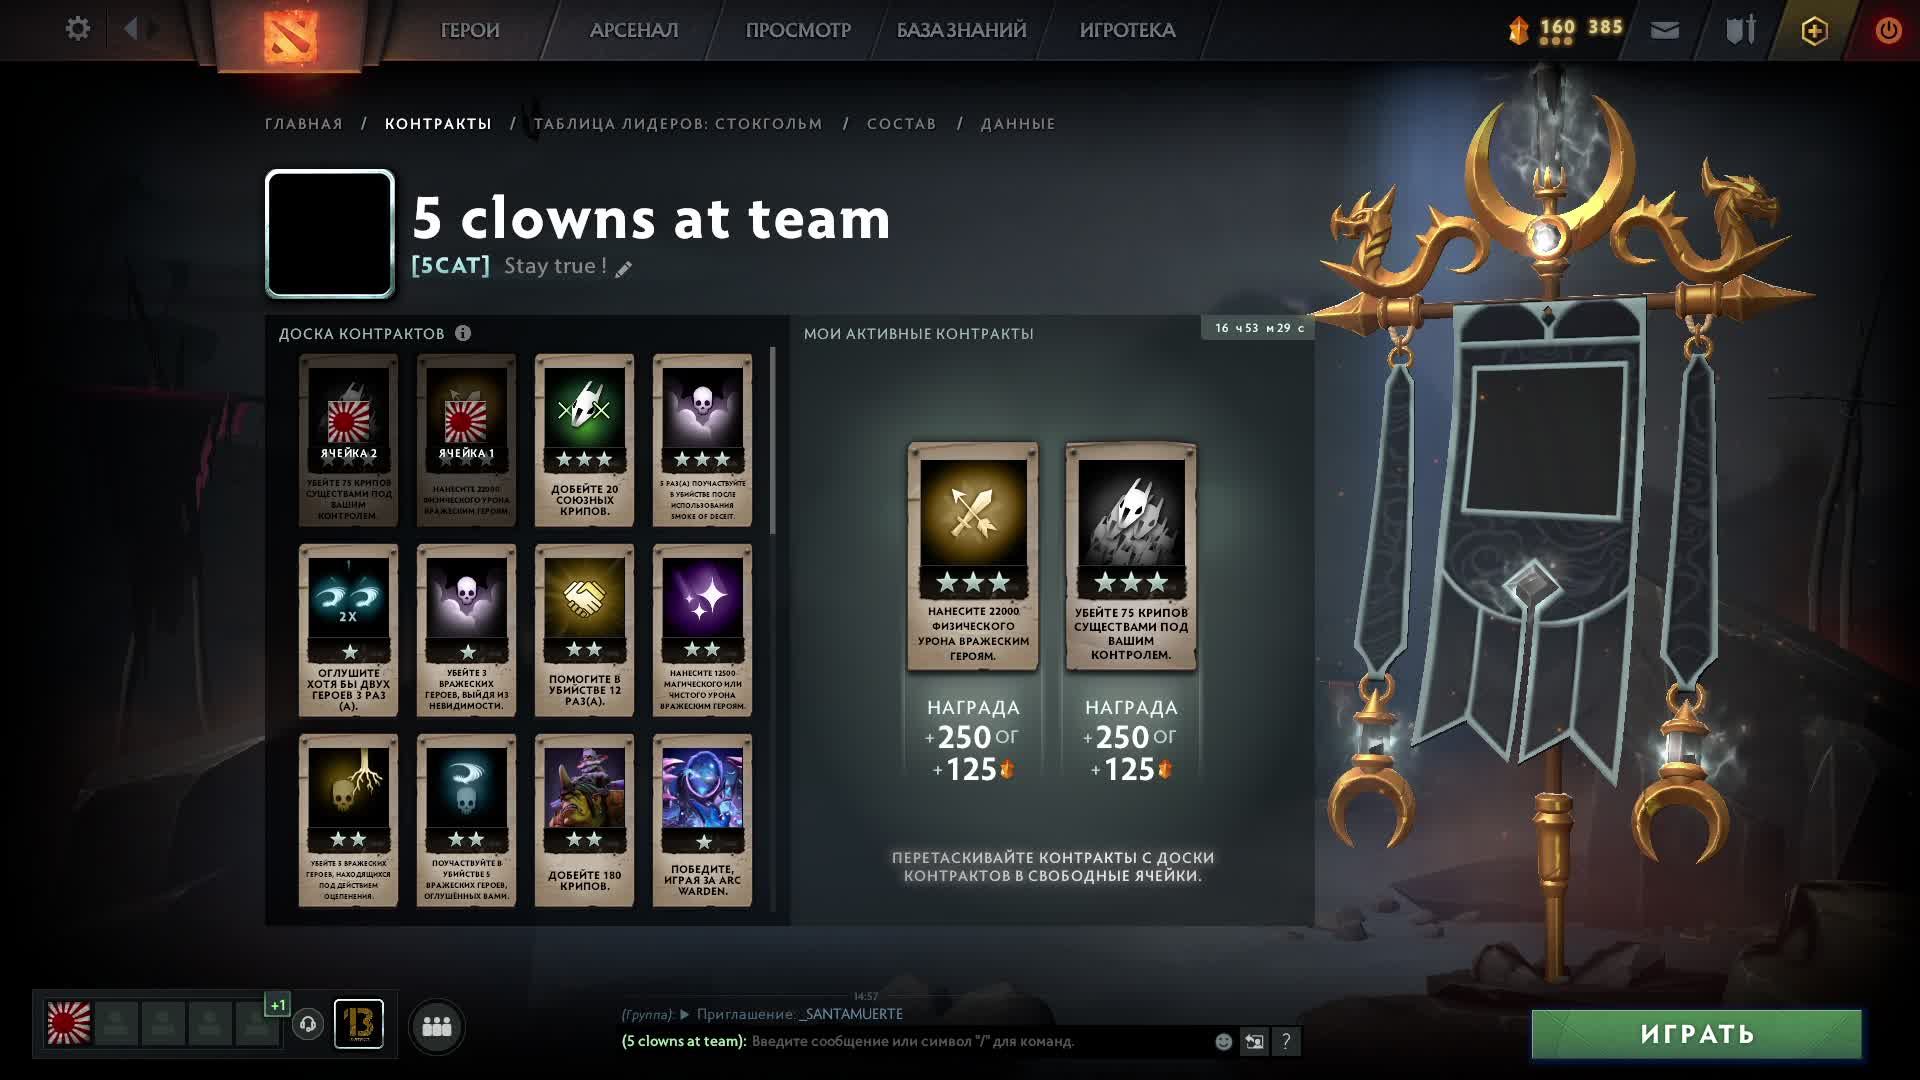Screen dimensions: 1920x1080
Task: Select Arc Warden win contract card
Action: [702, 820]
